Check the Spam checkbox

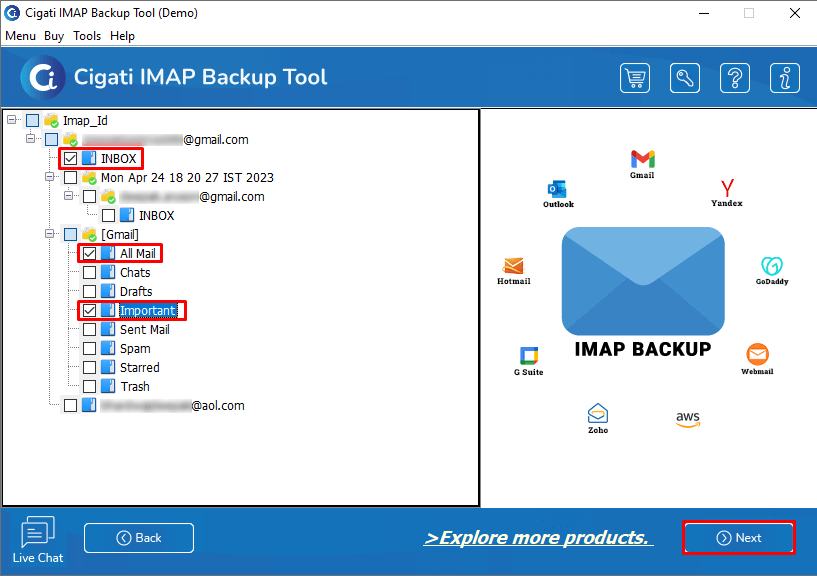tap(90, 348)
